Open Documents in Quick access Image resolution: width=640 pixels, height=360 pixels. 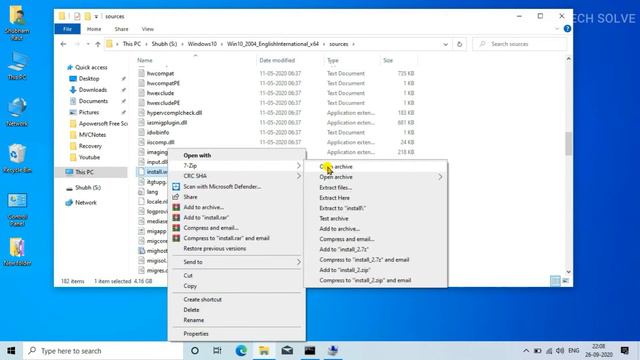[x=93, y=101]
